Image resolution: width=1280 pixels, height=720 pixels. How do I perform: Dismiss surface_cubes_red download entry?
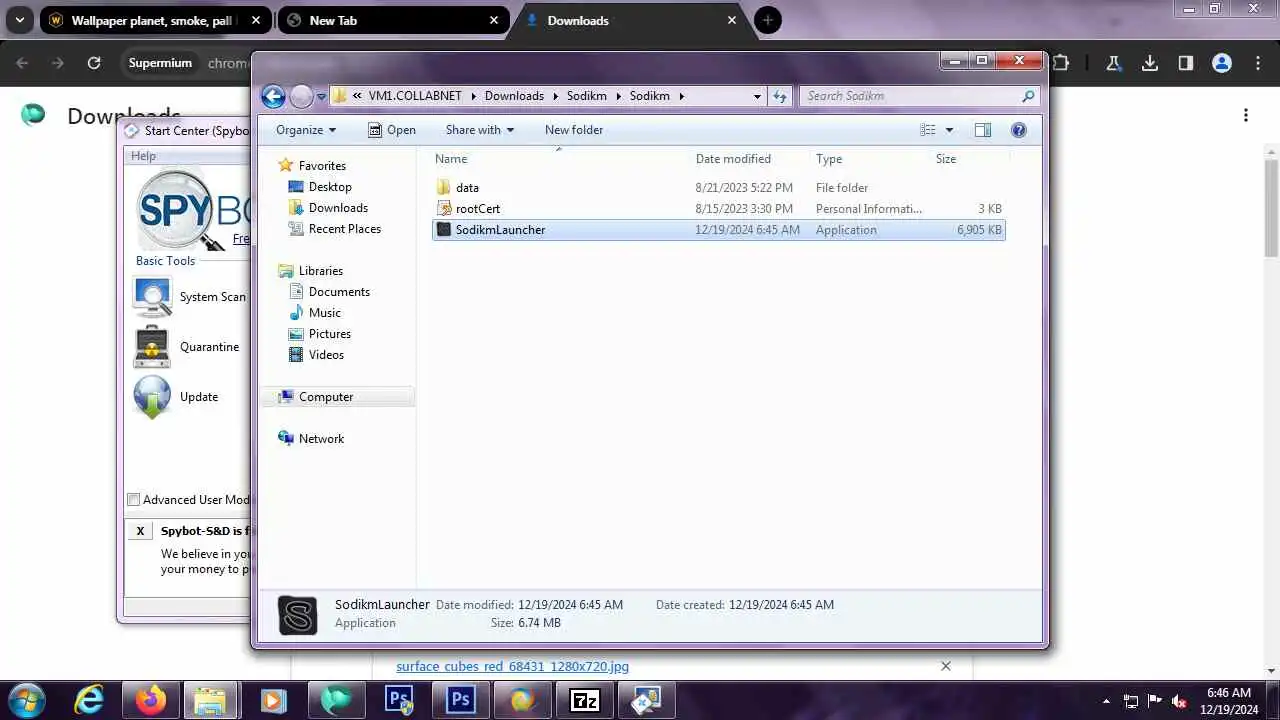tap(946, 666)
